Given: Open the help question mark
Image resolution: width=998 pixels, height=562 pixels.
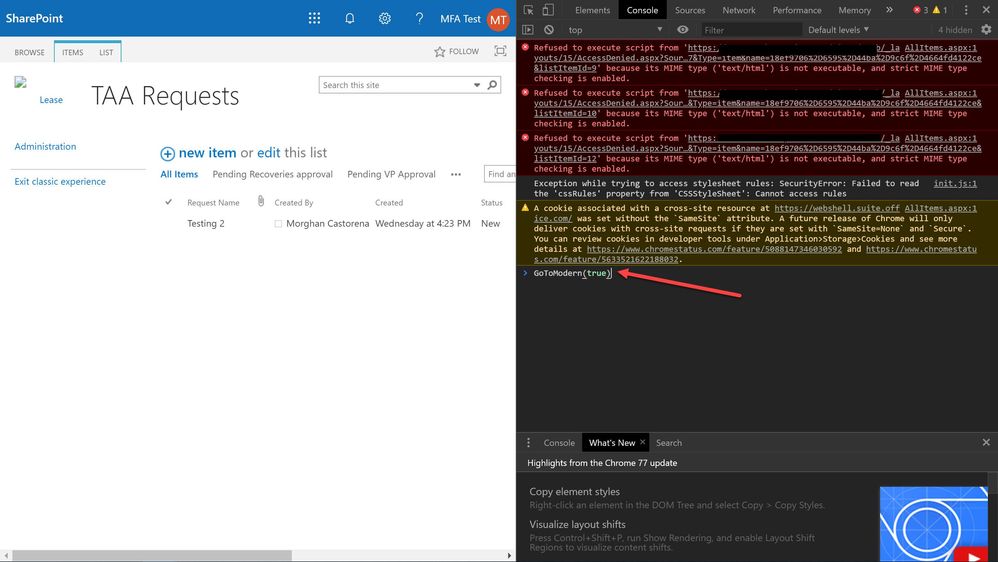Looking at the screenshot, I should (x=419, y=18).
